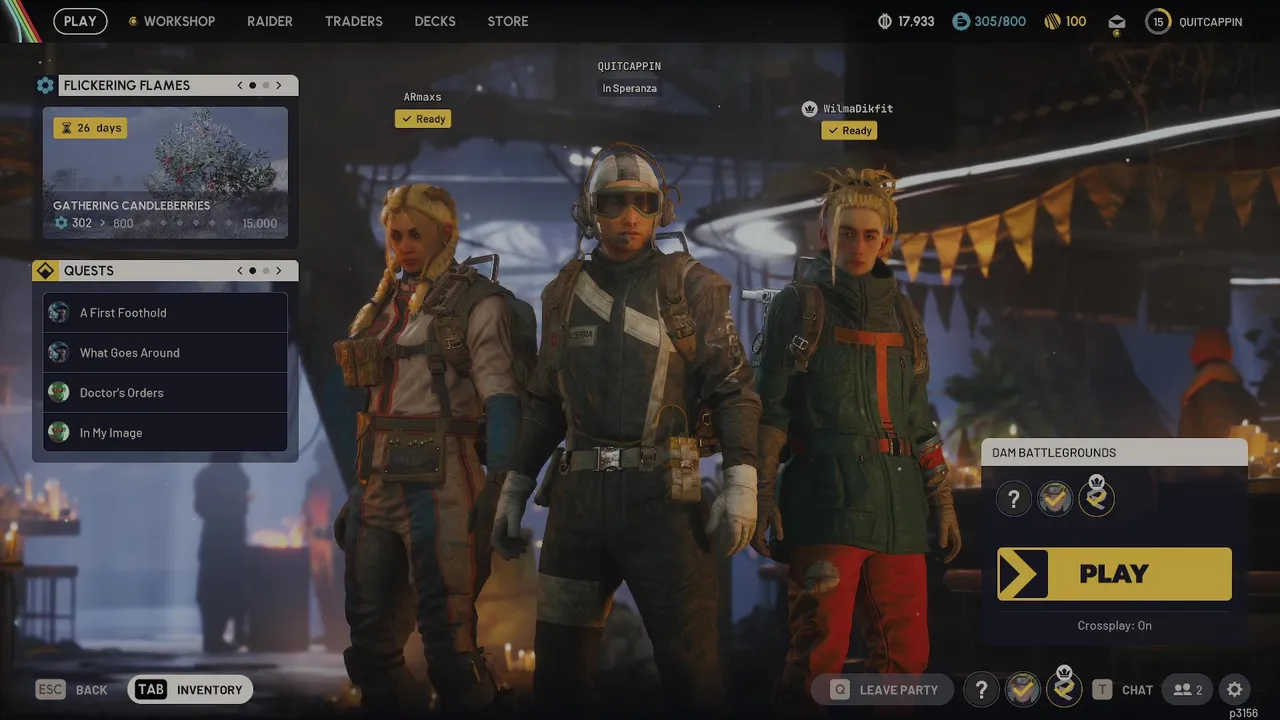Image resolution: width=1280 pixels, height=720 pixels.
Task: Click the Esc Back button
Action: pos(72,690)
